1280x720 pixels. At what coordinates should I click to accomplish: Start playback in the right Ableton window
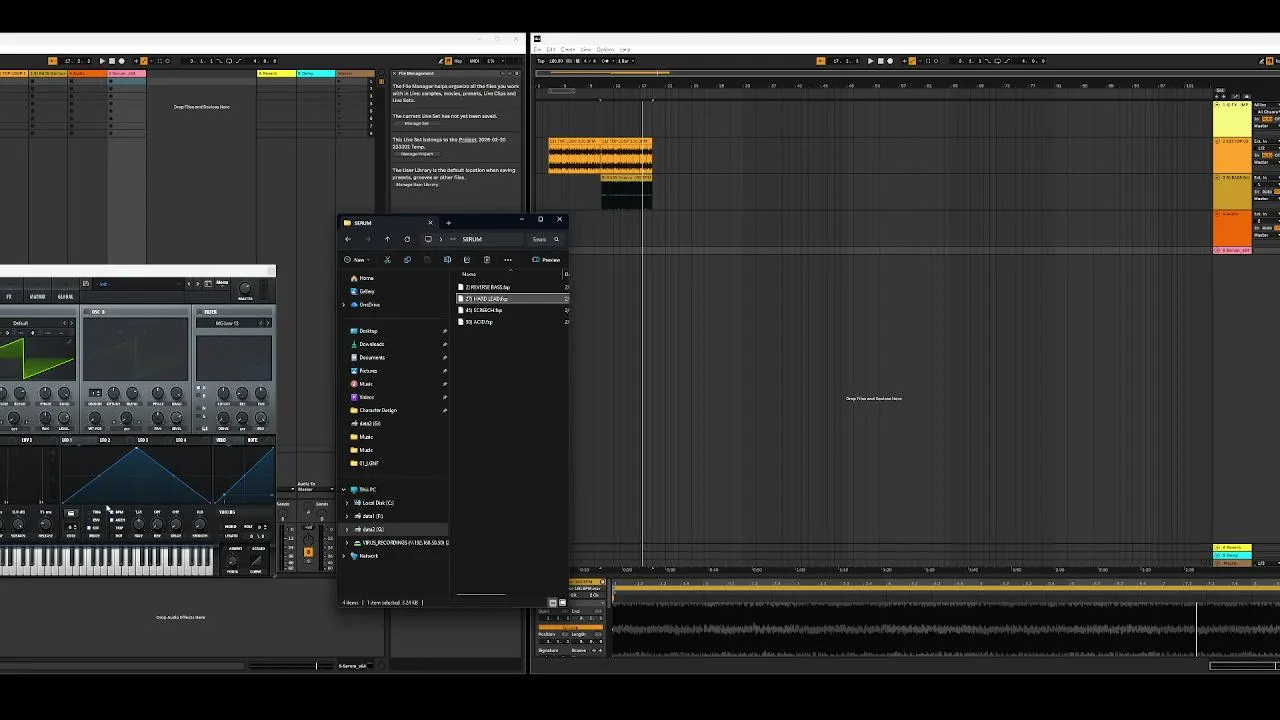click(871, 61)
